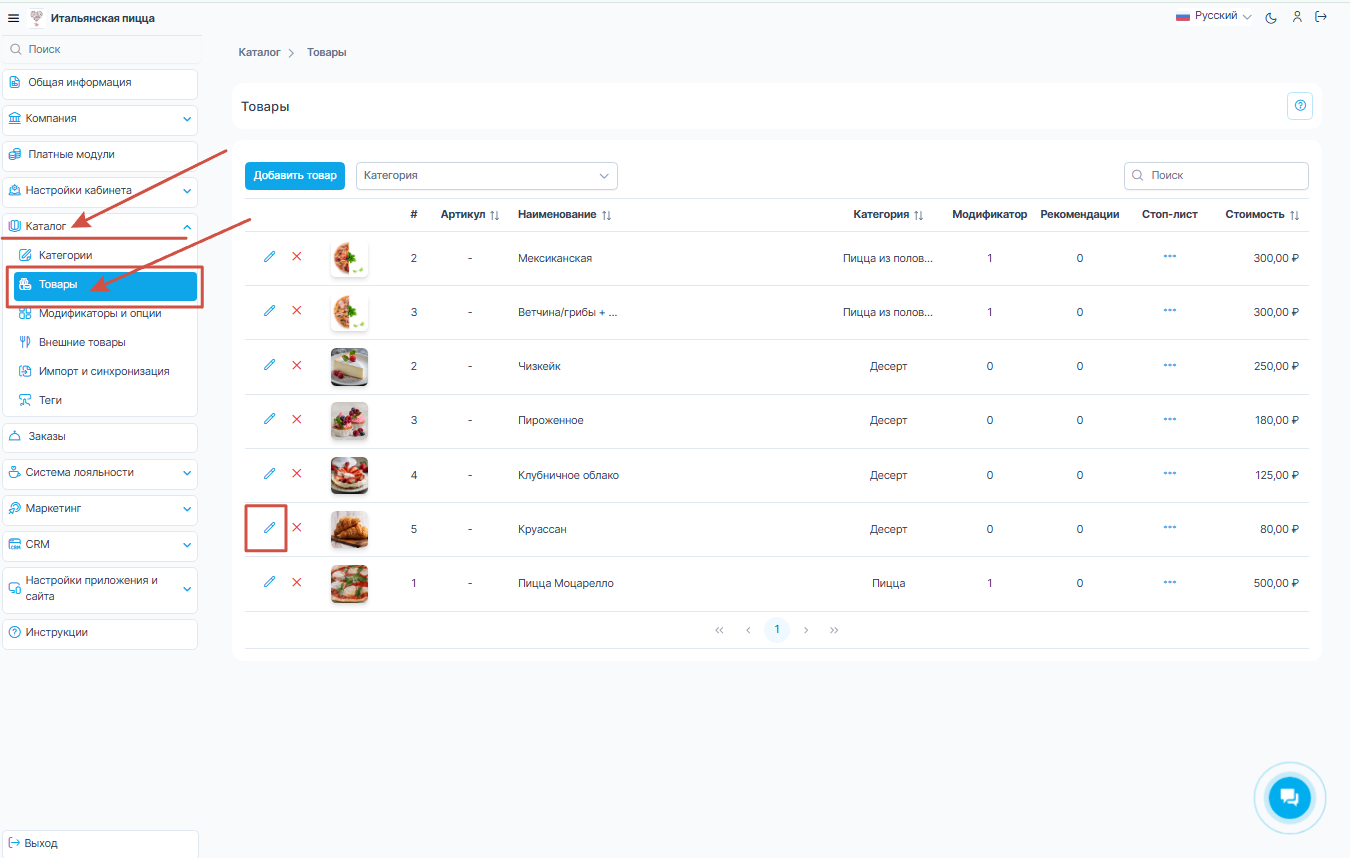
Task: Edit the Чизкейк product
Action: click(x=269, y=365)
